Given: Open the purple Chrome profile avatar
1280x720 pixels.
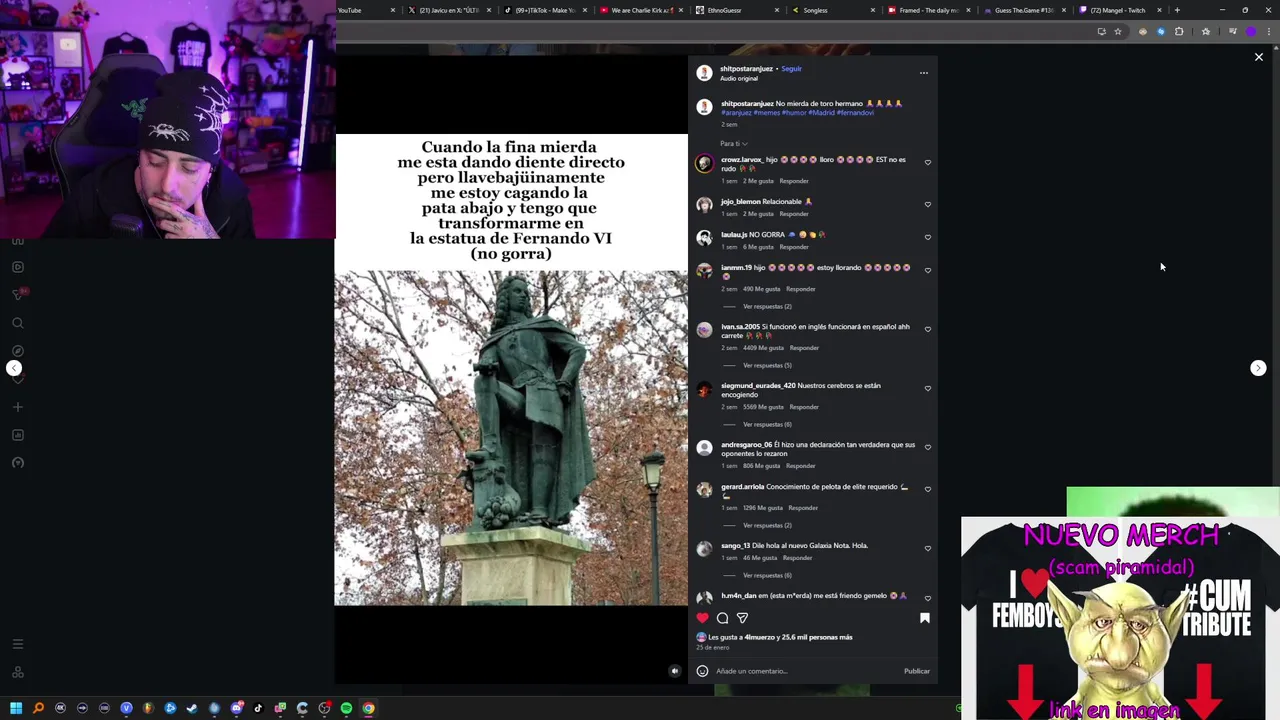Looking at the screenshot, I should [x=1251, y=31].
